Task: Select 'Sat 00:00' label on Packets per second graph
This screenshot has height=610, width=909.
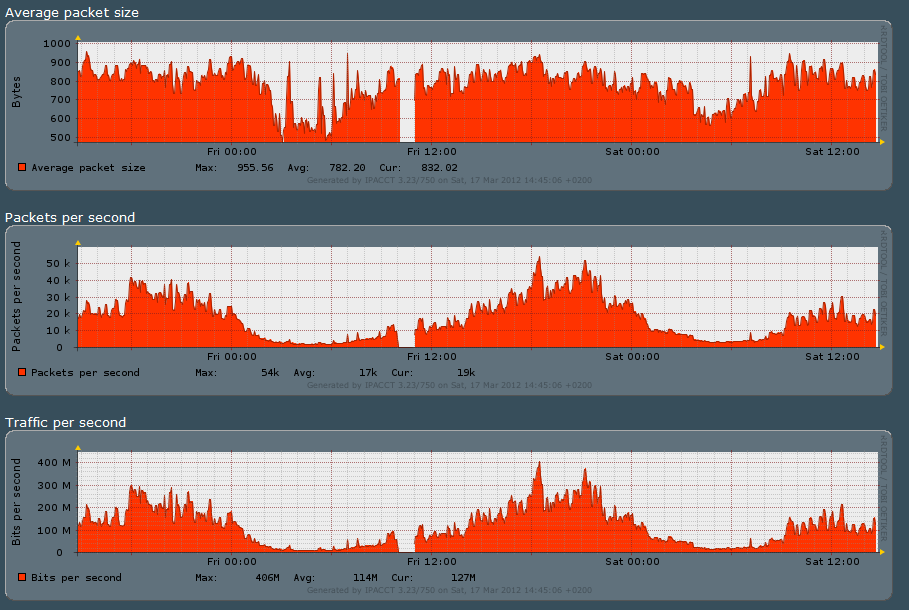Action: coord(633,356)
